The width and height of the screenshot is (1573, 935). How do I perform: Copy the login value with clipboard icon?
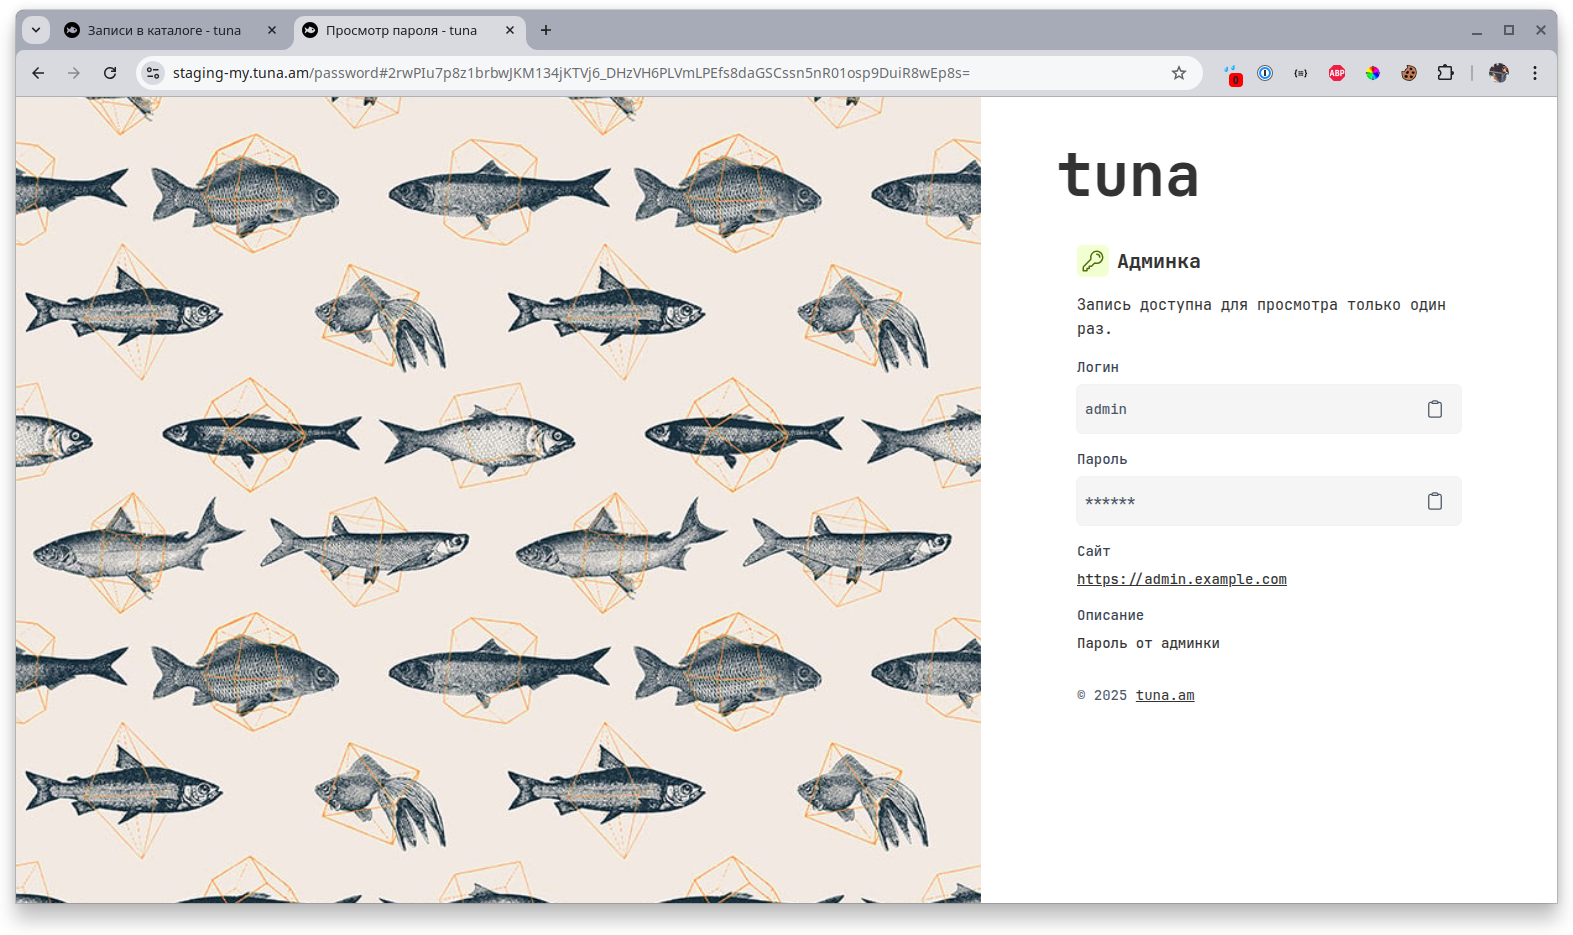(1434, 409)
